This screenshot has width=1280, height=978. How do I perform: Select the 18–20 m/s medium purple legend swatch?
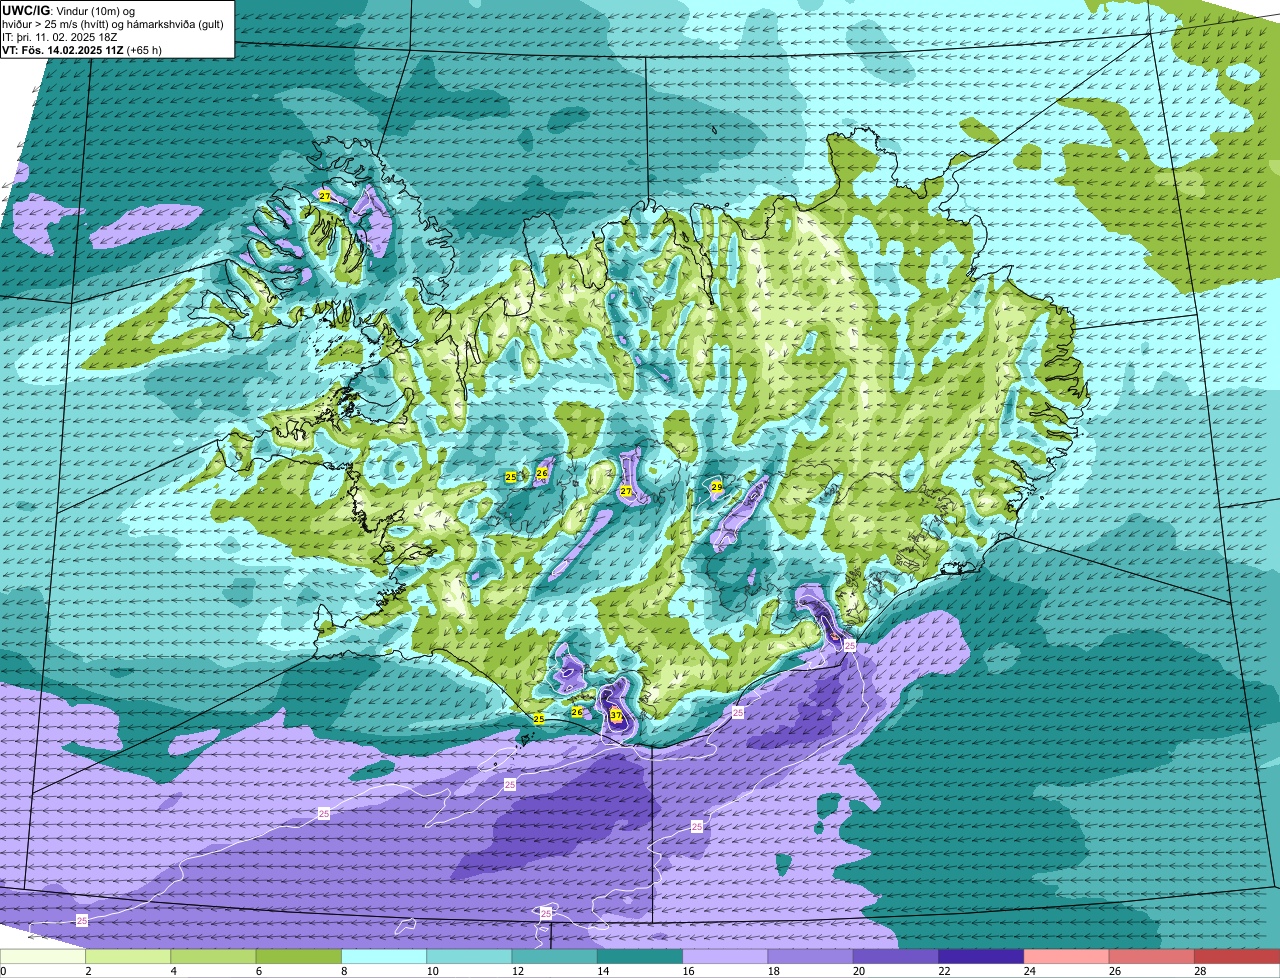tap(811, 957)
